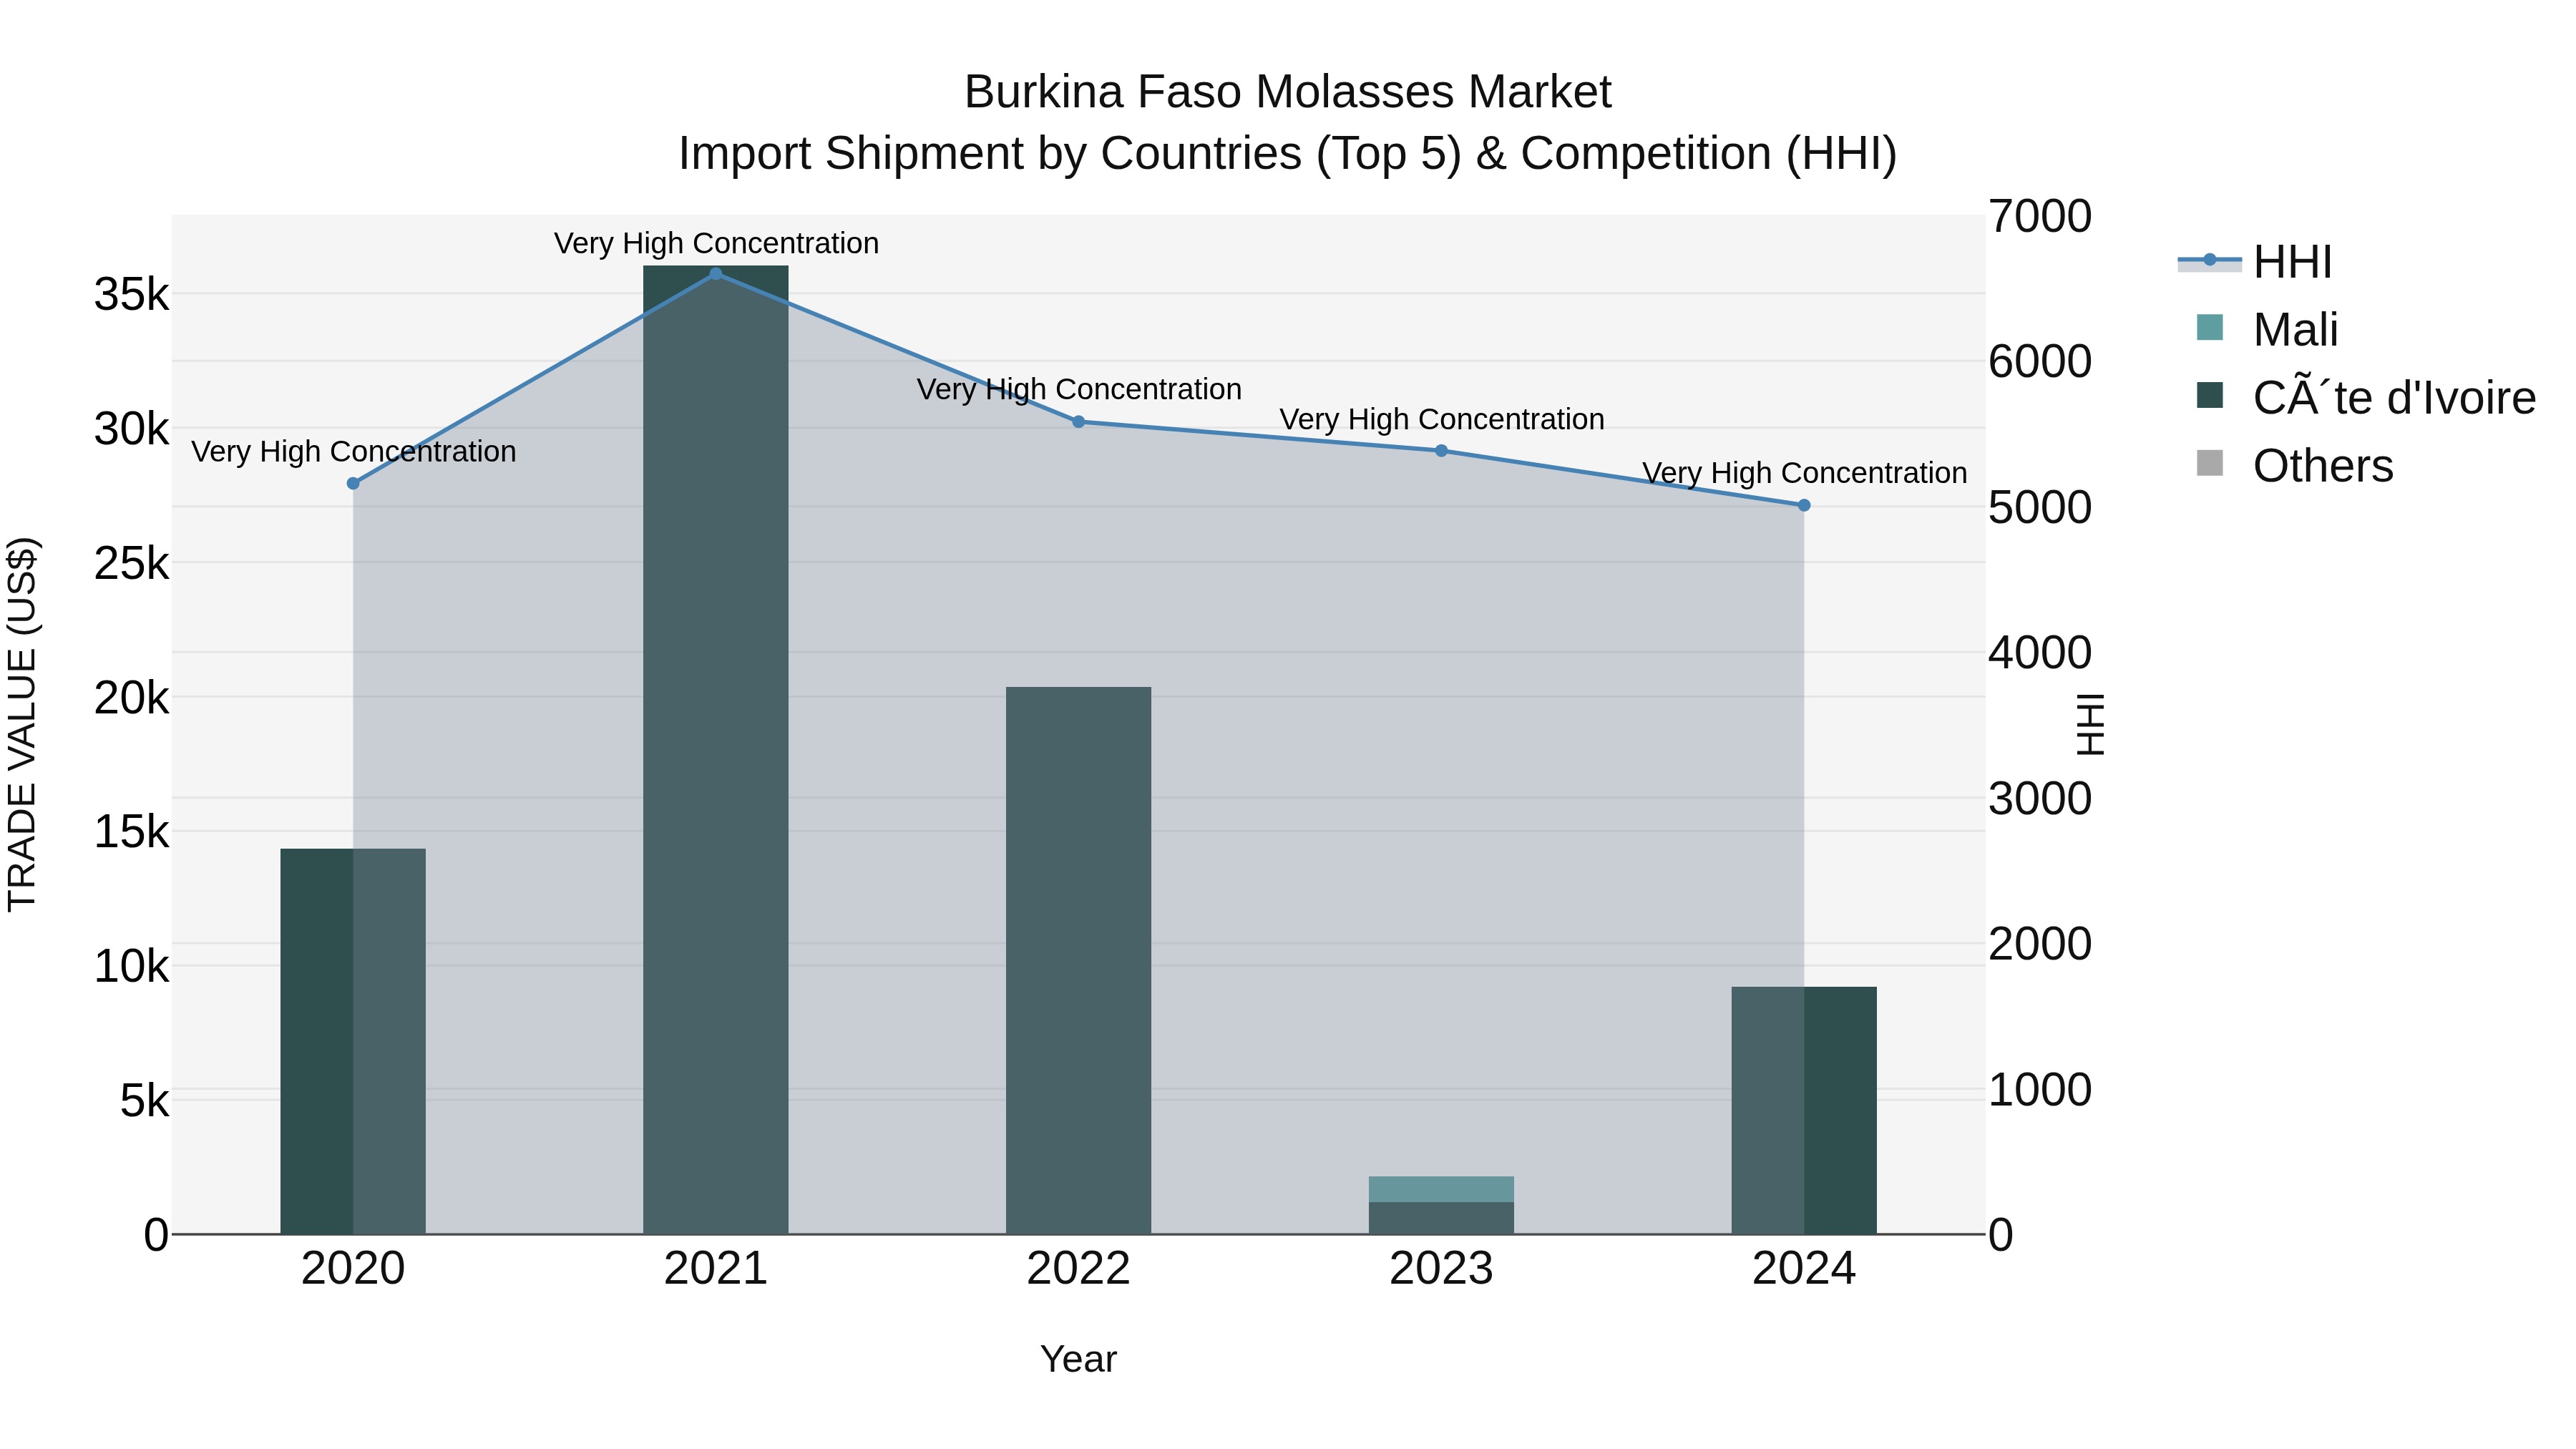Click the Burkina Faso Molasses Market title
The width and height of the screenshot is (2576, 1449).
click(1288, 92)
